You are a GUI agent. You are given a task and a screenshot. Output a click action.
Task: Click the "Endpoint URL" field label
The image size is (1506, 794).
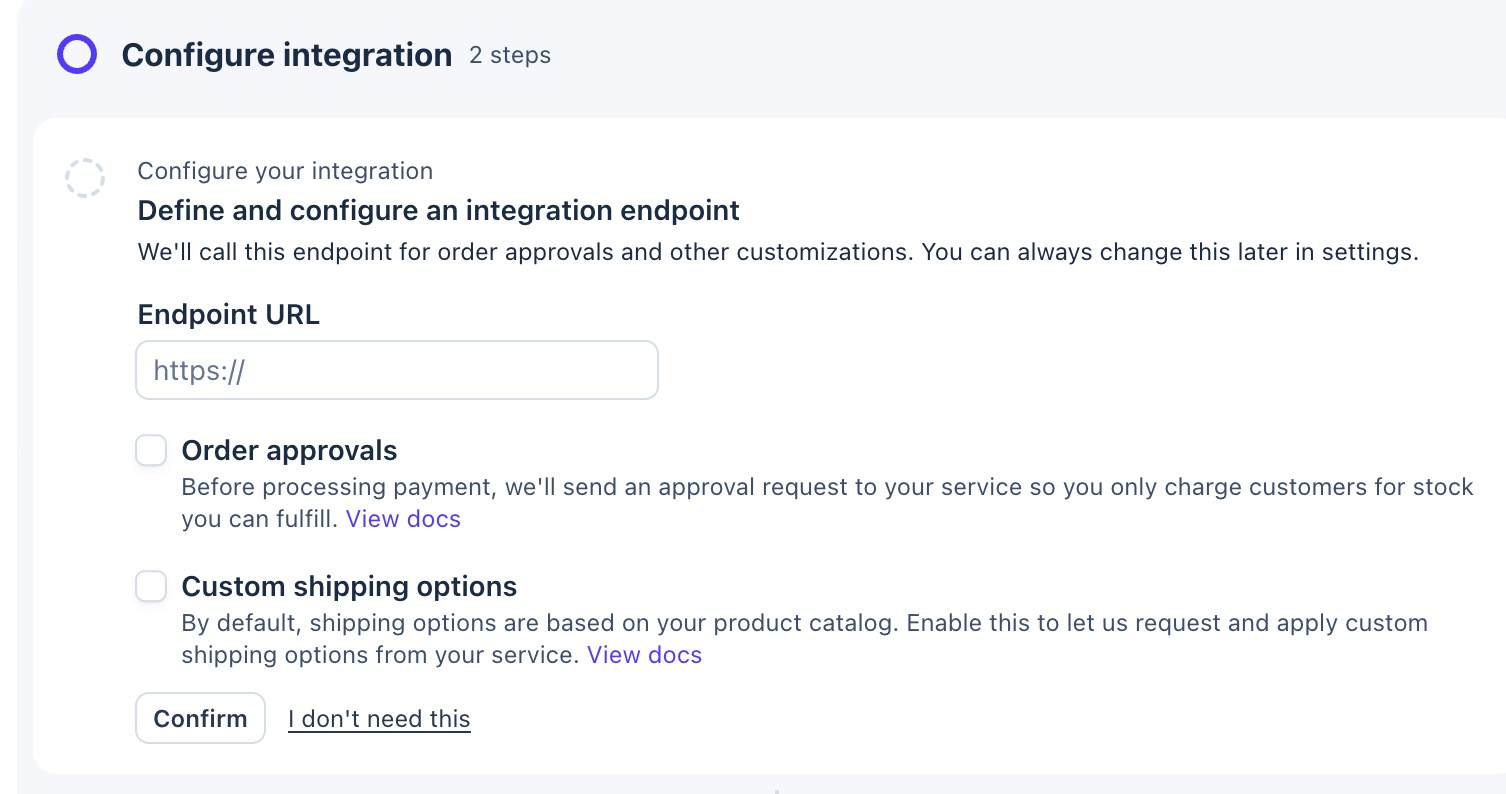(229, 314)
